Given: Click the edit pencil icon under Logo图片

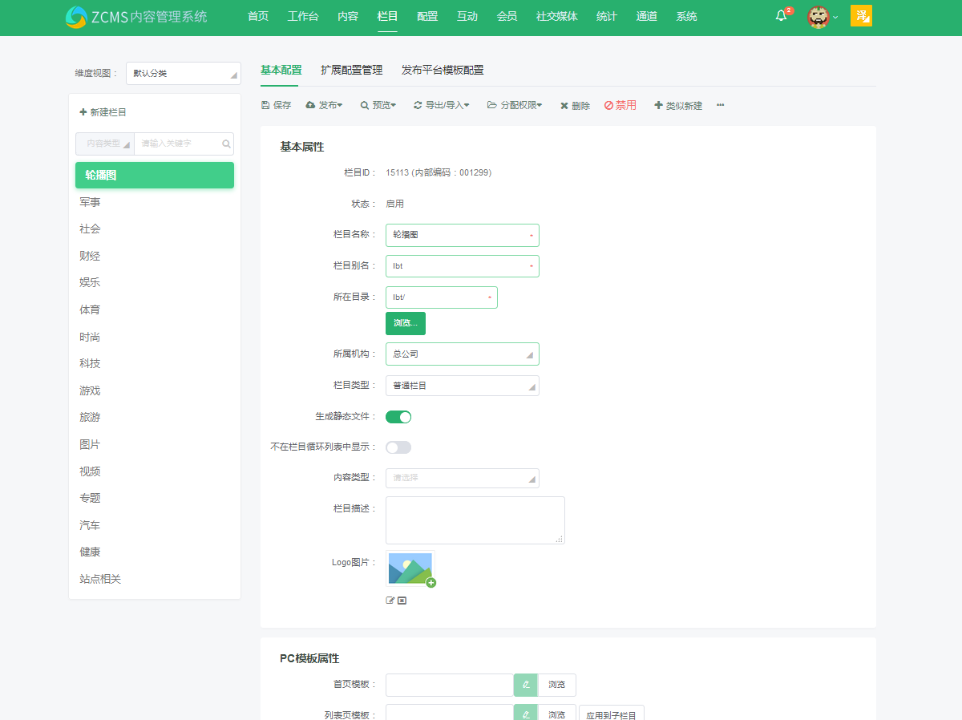Looking at the screenshot, I should (390, 600).
